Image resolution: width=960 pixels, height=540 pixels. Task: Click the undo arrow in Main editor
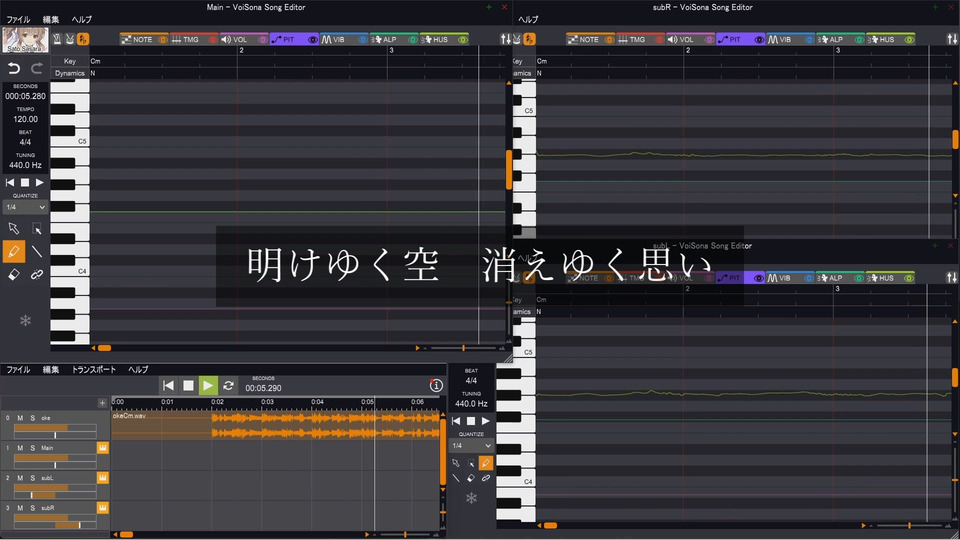[x=13, y=68]
